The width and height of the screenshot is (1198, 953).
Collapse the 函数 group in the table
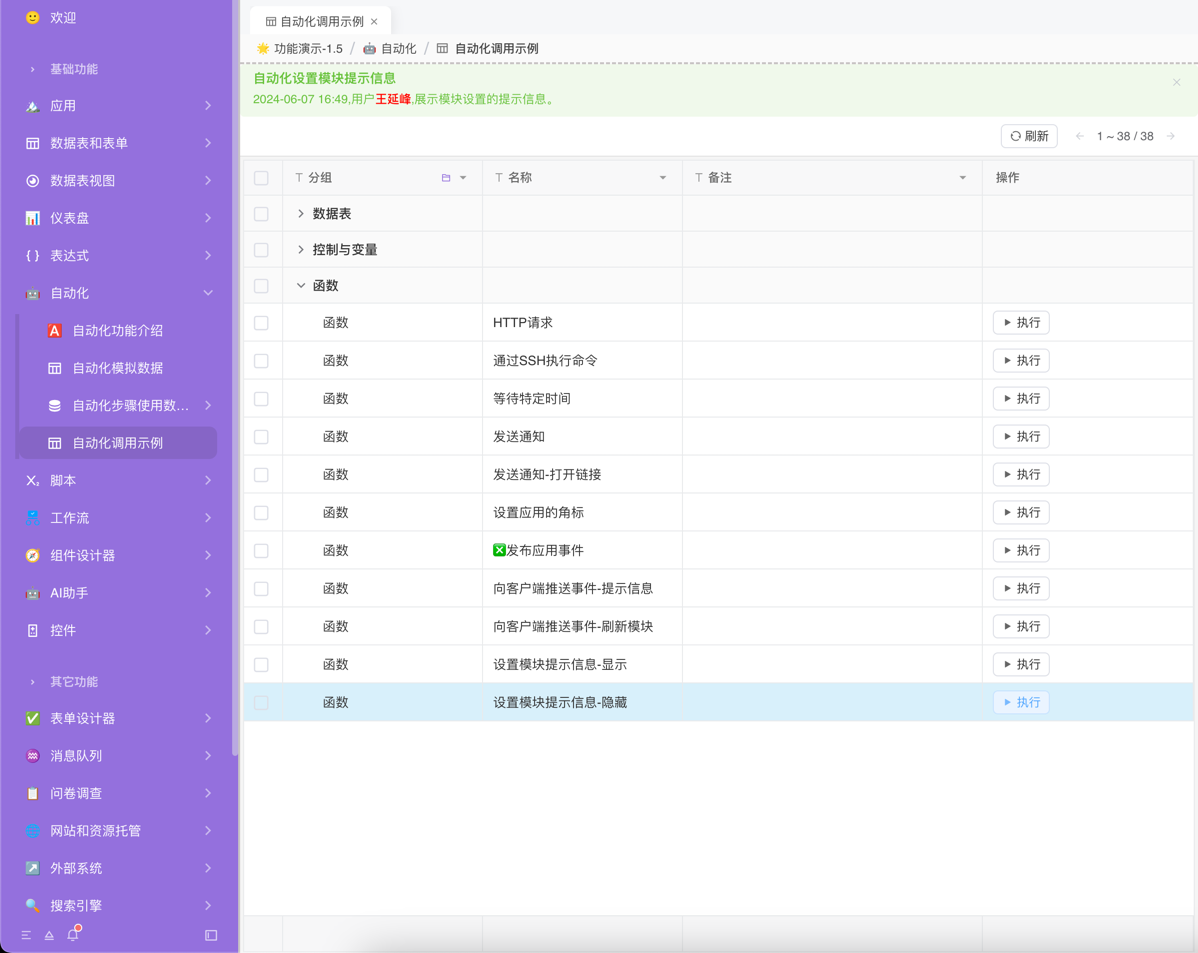click(300, 285)
